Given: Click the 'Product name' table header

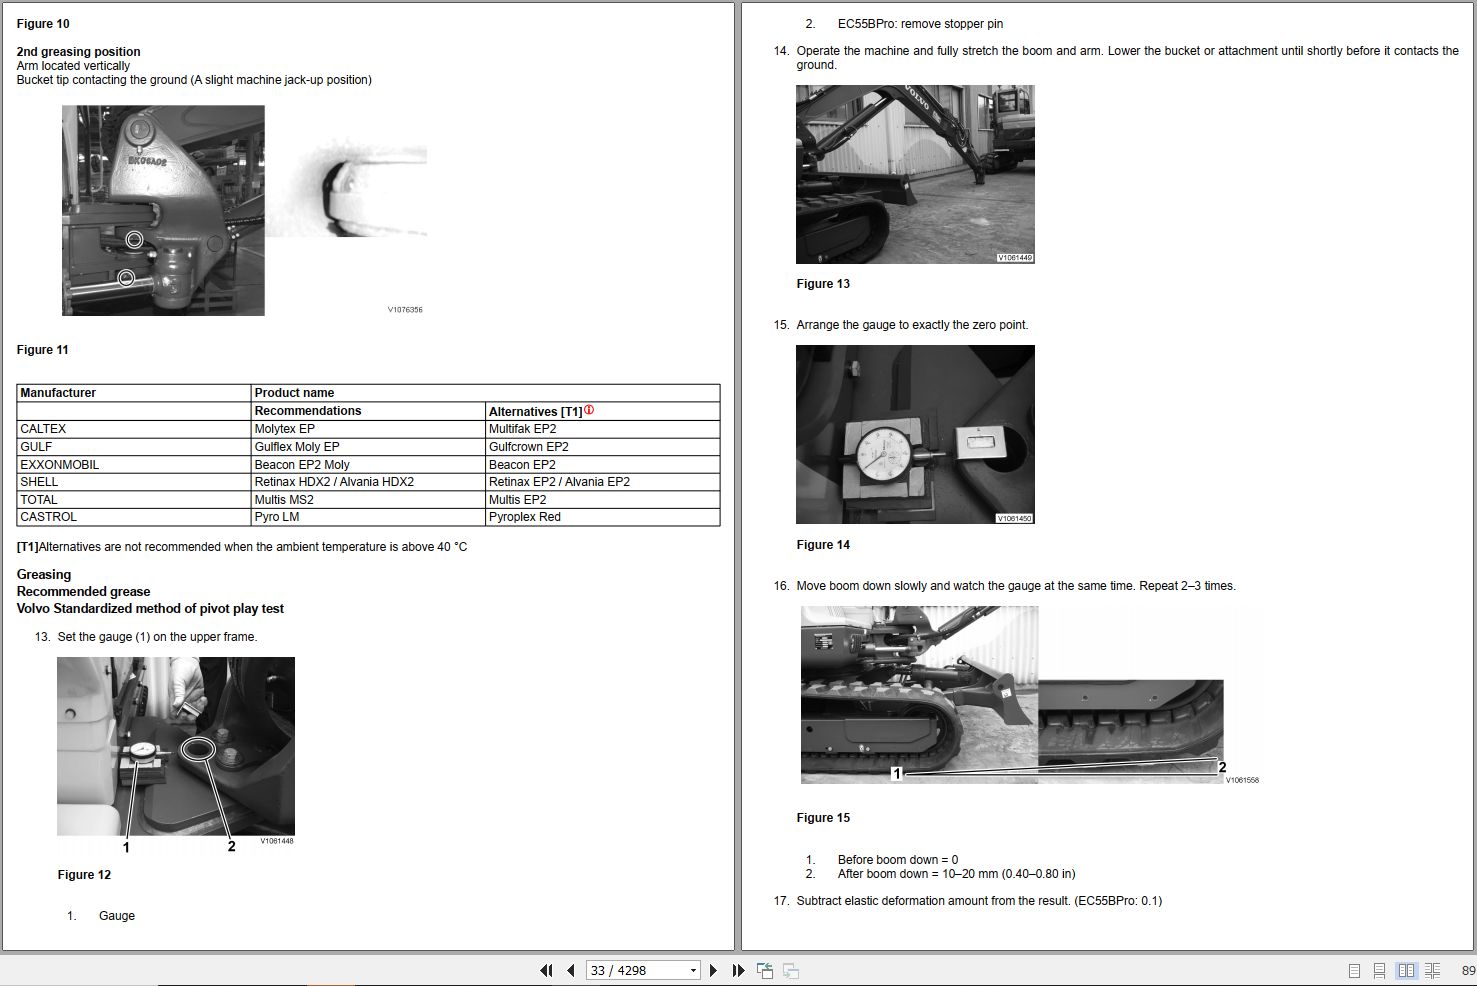Looking at the screenshot, I should coord(485,393).
